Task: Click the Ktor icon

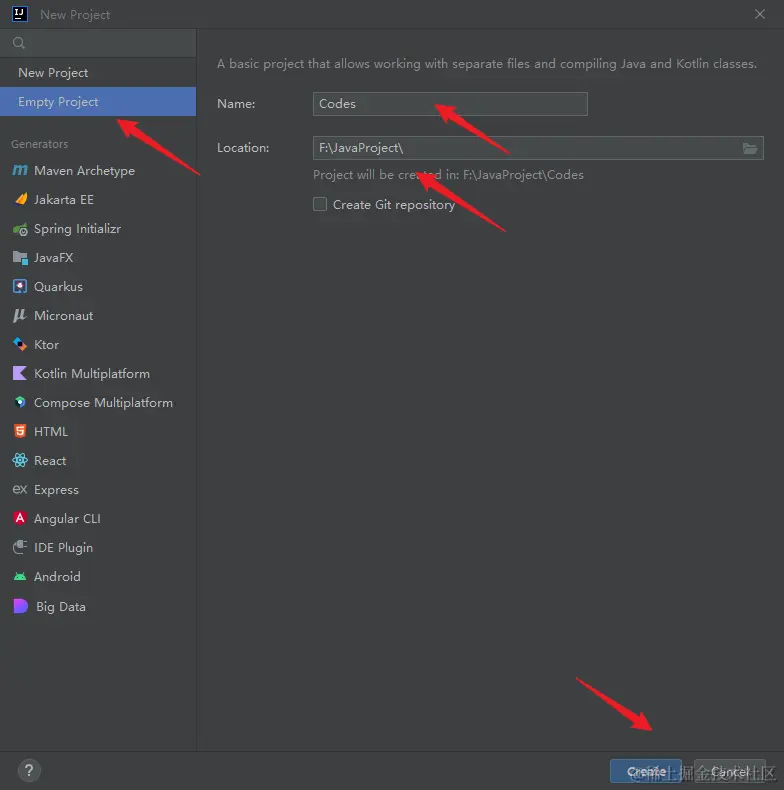Action: coord(20,345)
